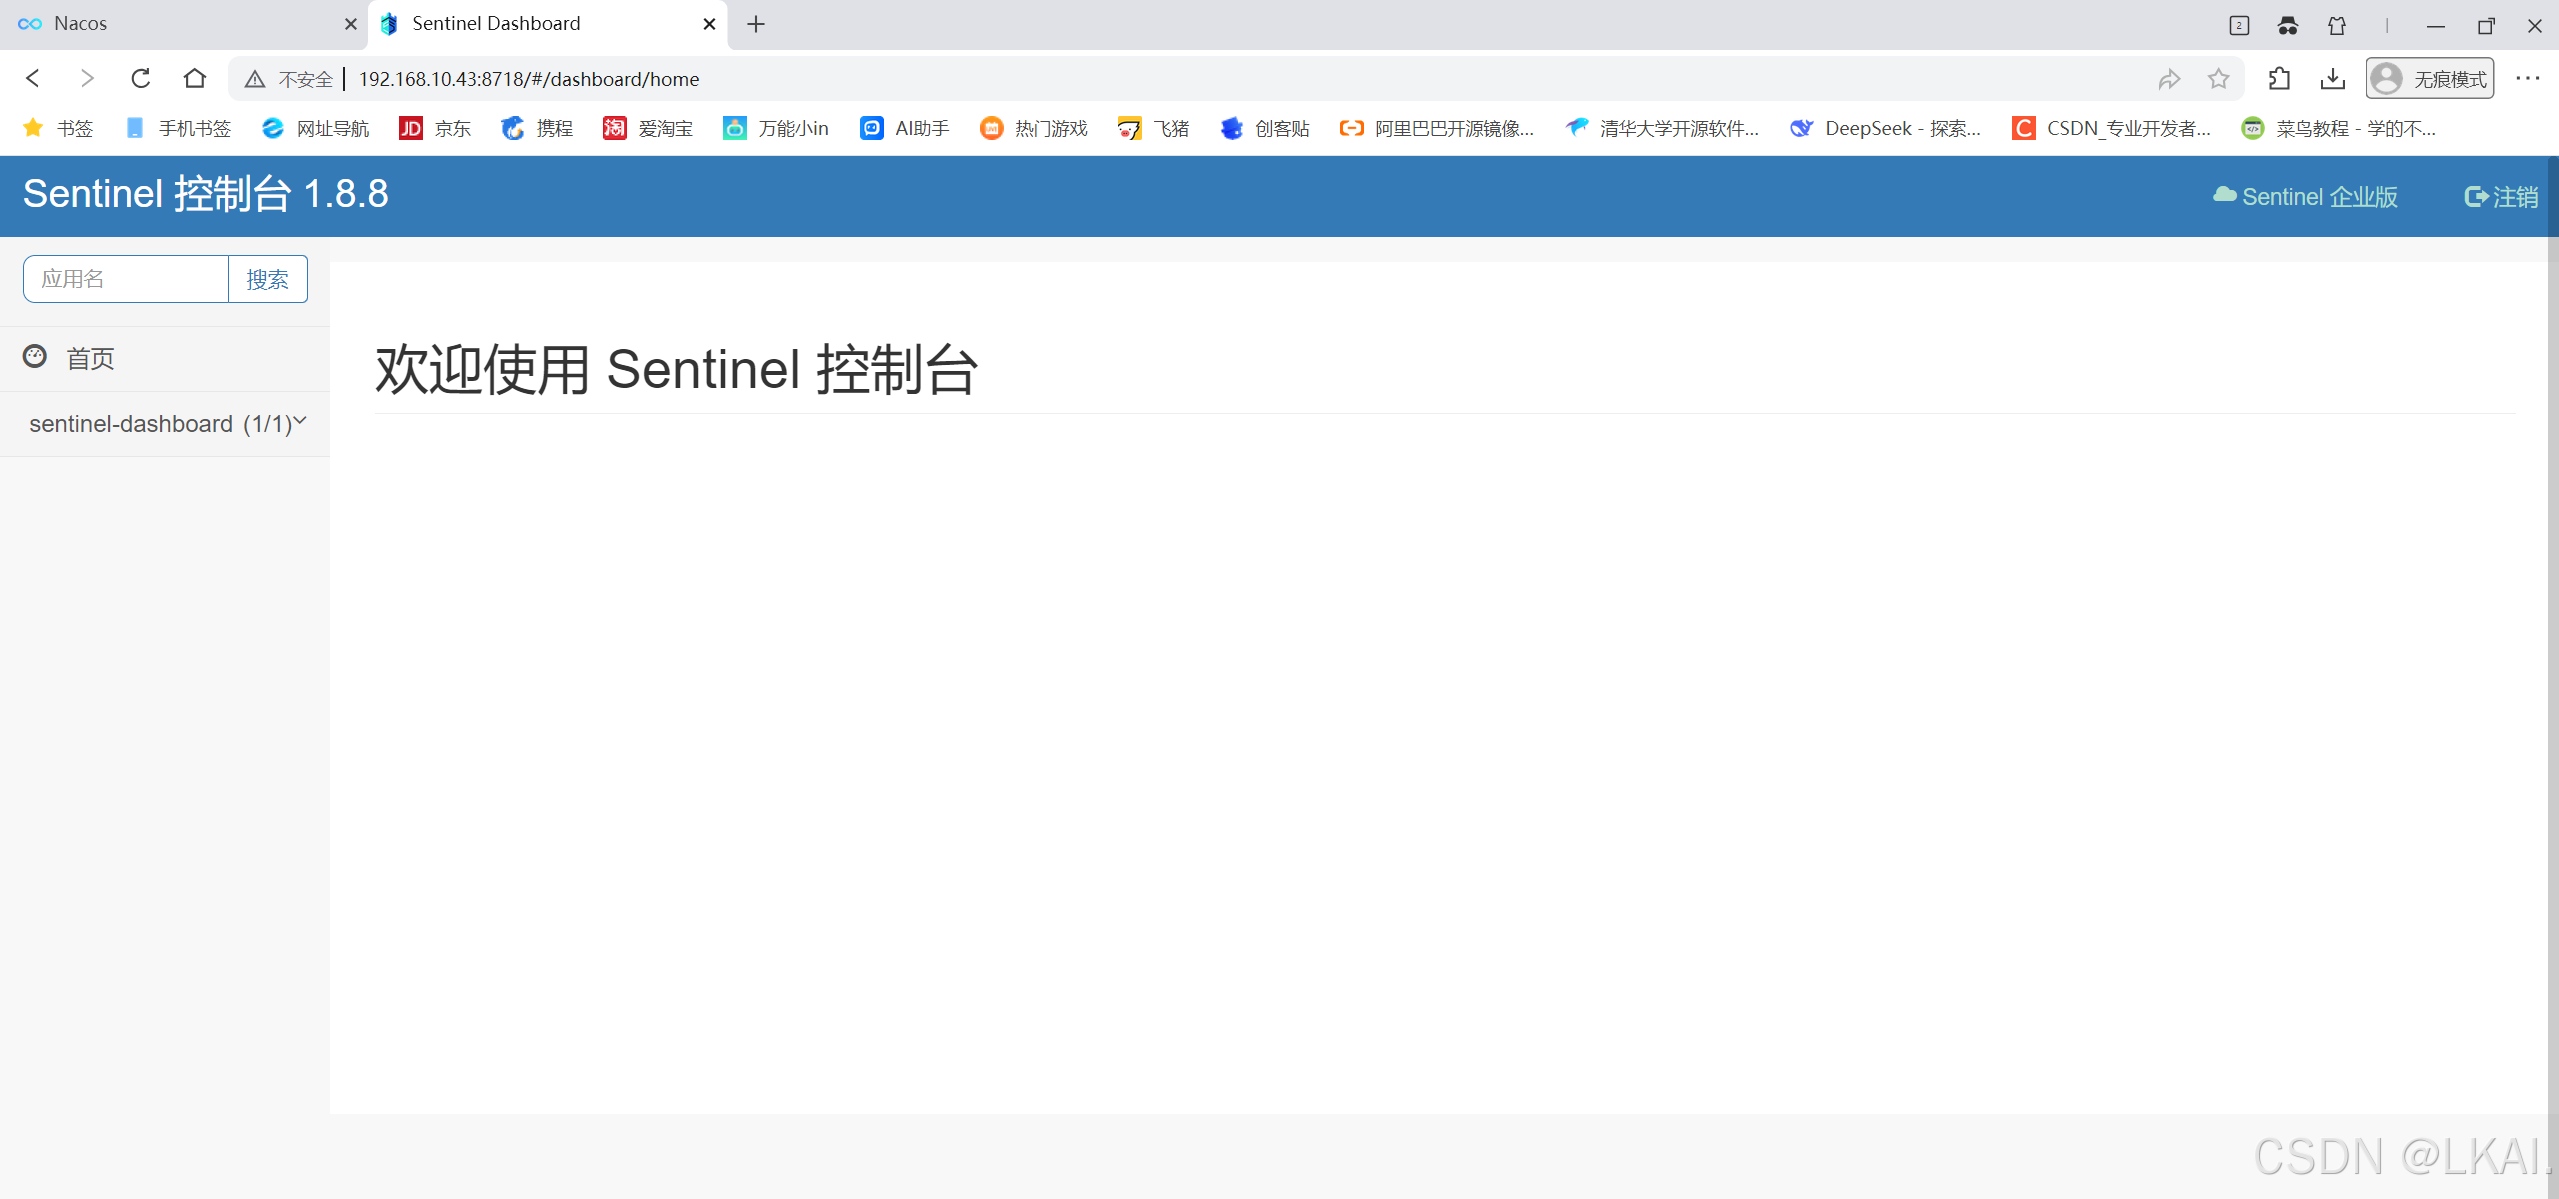Open the 万能小in bookmark

point(776,128)
